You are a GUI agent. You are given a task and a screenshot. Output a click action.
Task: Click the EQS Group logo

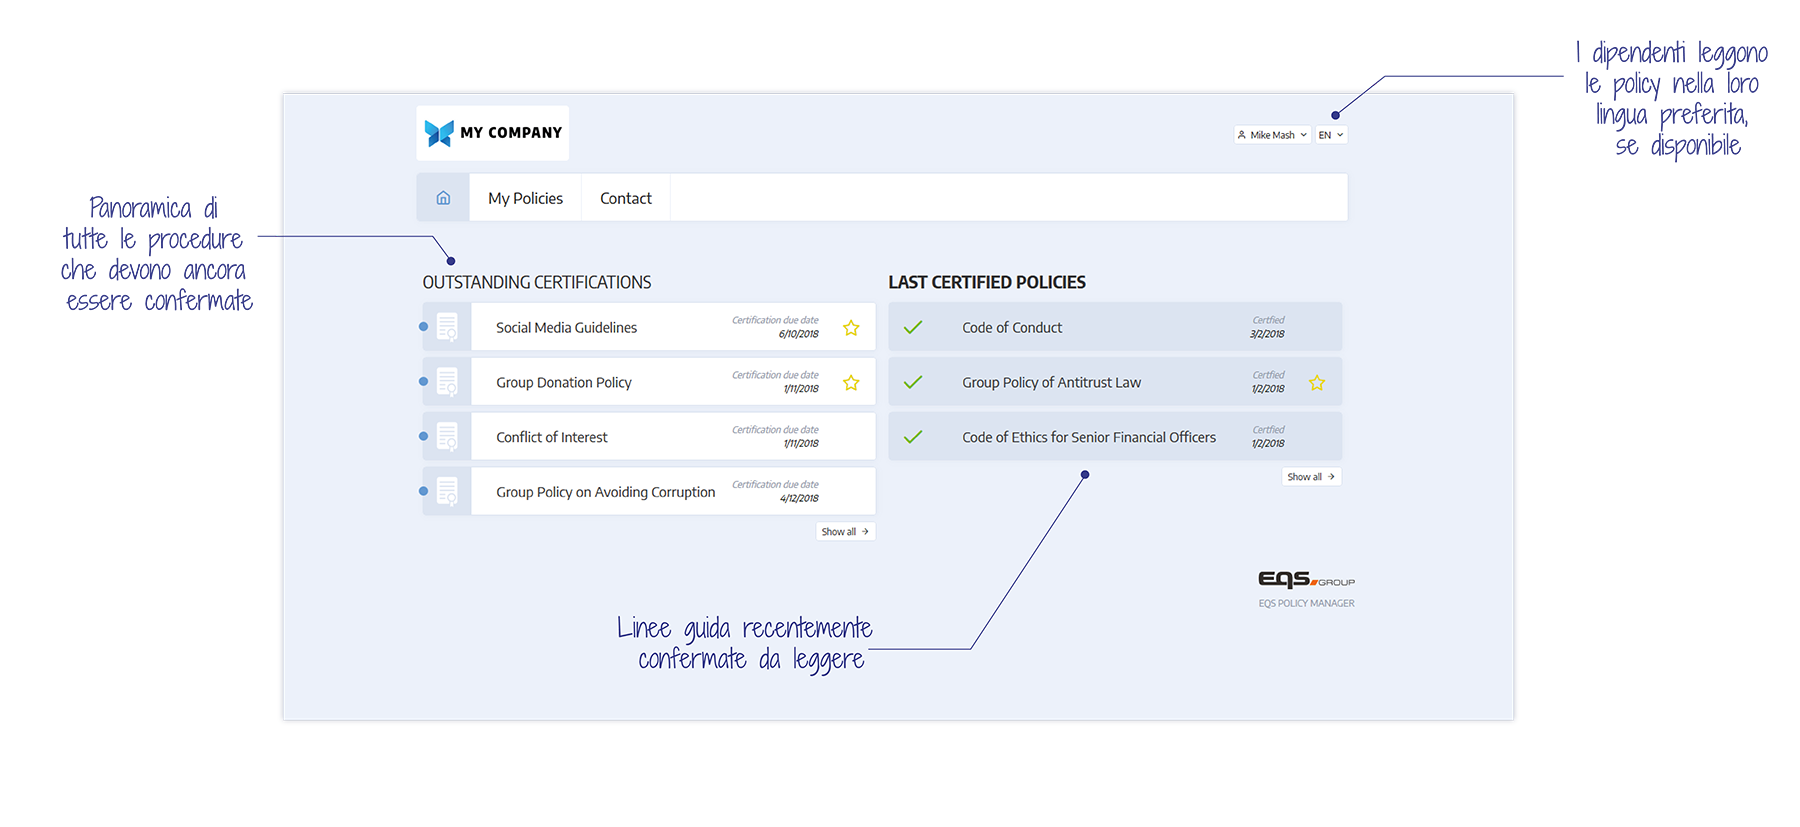coord(1306,580)
